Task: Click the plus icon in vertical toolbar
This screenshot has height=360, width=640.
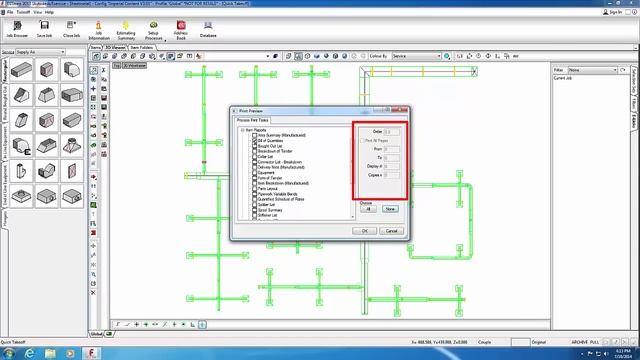Action: (x=93, y=89)
